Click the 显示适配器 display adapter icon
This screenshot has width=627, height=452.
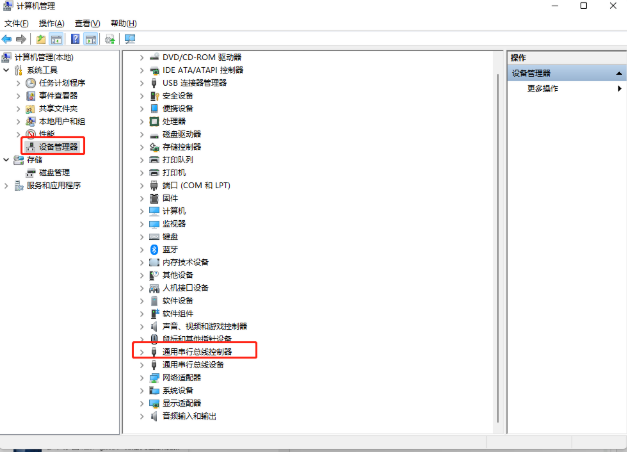point(154,403)
